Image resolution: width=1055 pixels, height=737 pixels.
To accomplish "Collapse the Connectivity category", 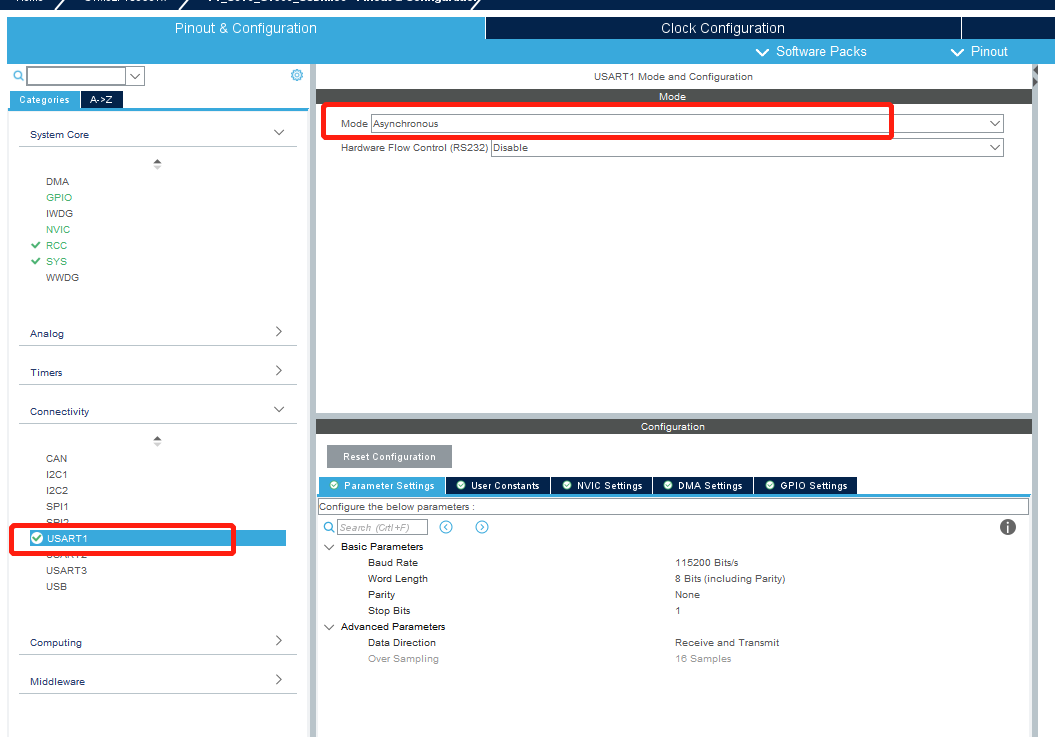I will pyautogui.click(x=279, y=409).
